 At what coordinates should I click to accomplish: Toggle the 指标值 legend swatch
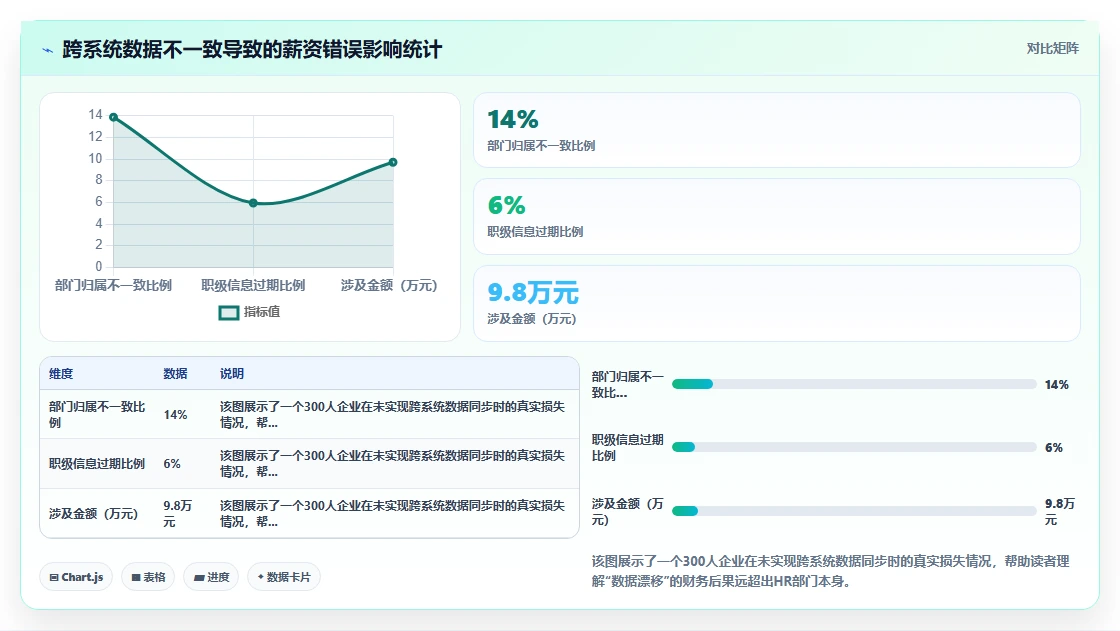pos(229,312)
